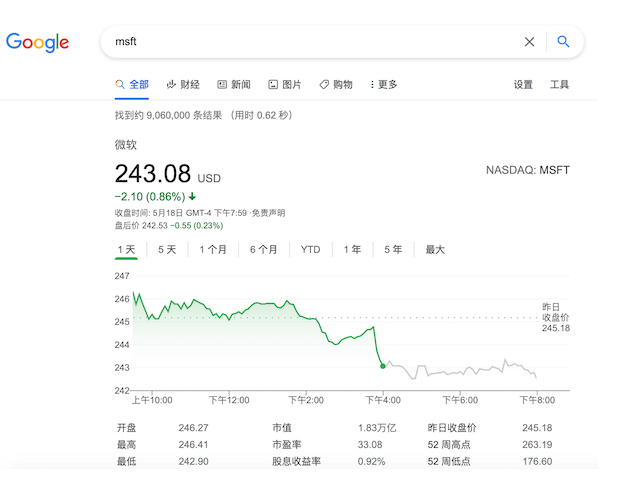
Task: Click the 开盘 value 246.27
Action: 193,428
